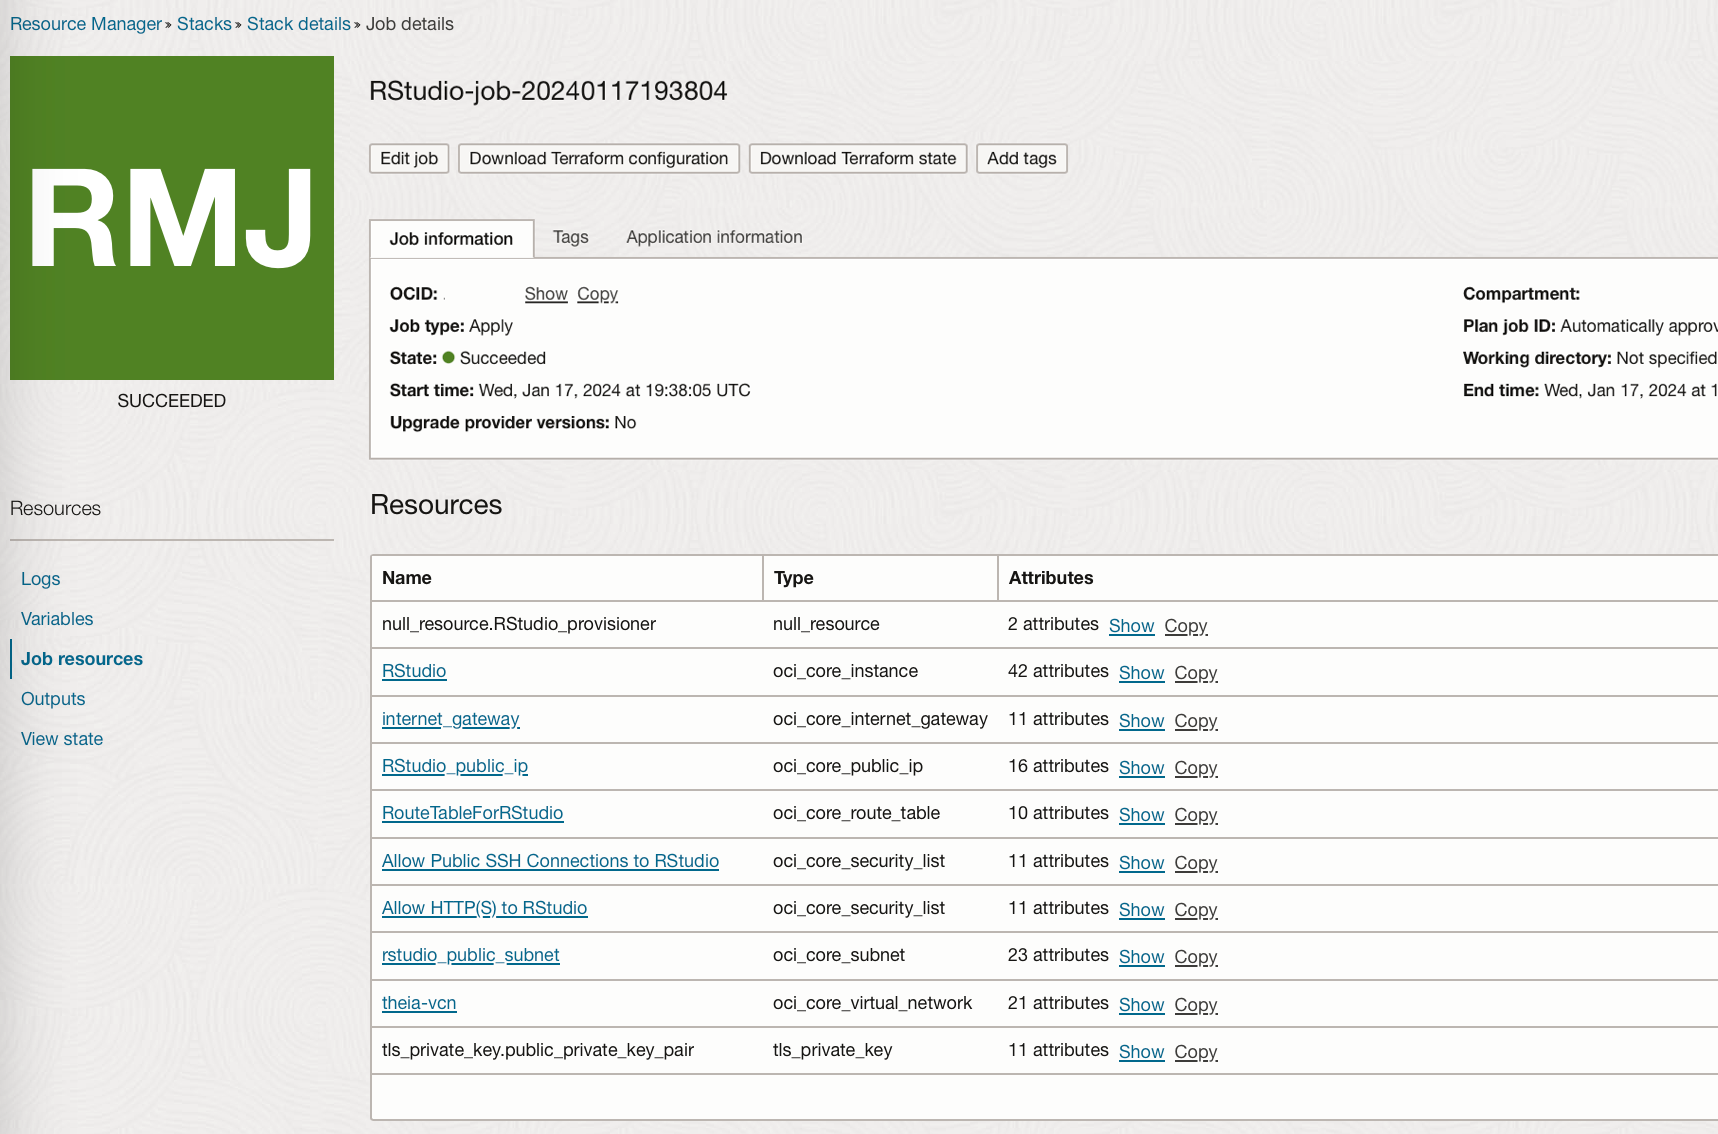Open Variables in Resources sidebar
The image size is (1718, 1134).
57,619
